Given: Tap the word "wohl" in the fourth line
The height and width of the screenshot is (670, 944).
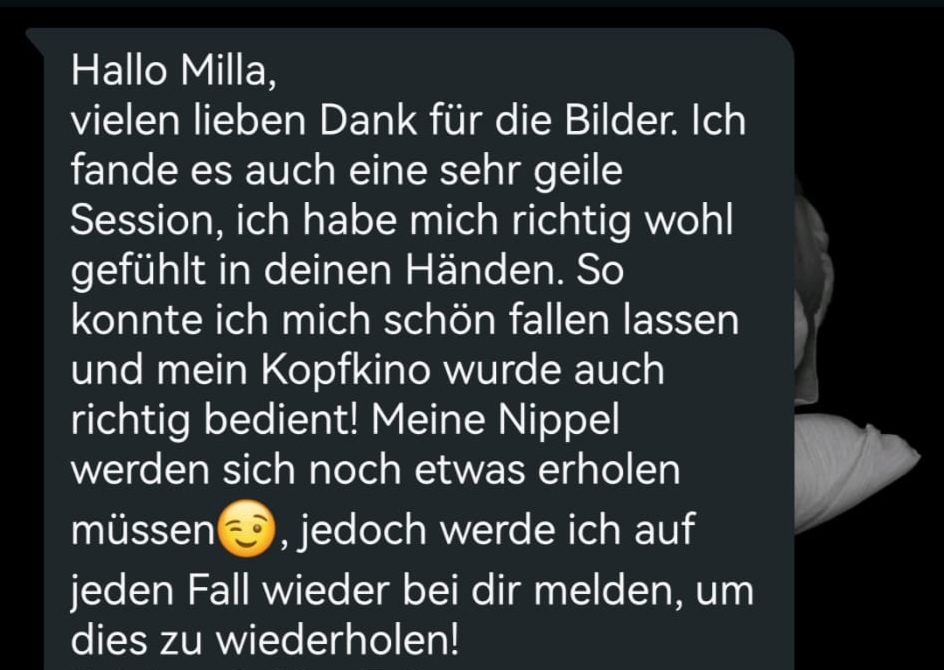Looking at the screenshot, I should tap(689, 220).
